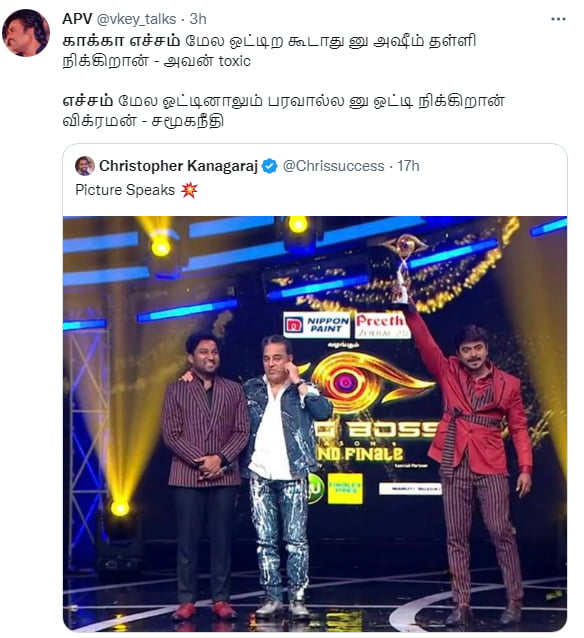The image size is (584, 638).
Task: Open Christopher Kanagaraj's small avatar
Action: (x=85, y=166)
